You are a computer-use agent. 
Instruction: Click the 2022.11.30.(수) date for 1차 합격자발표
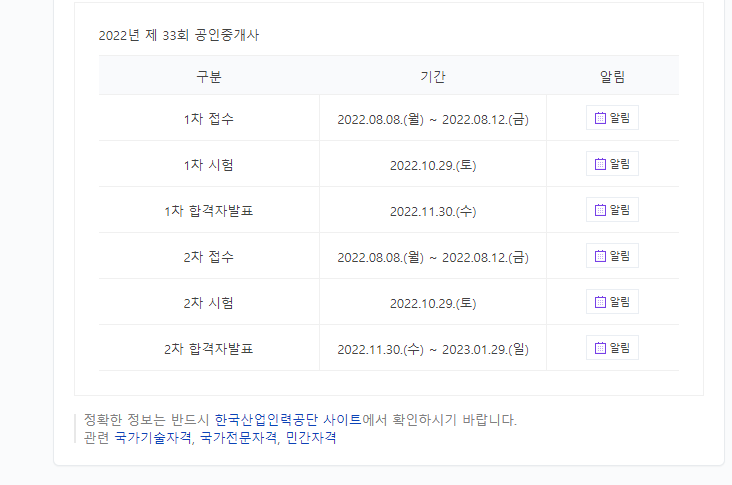coord(433,211)
